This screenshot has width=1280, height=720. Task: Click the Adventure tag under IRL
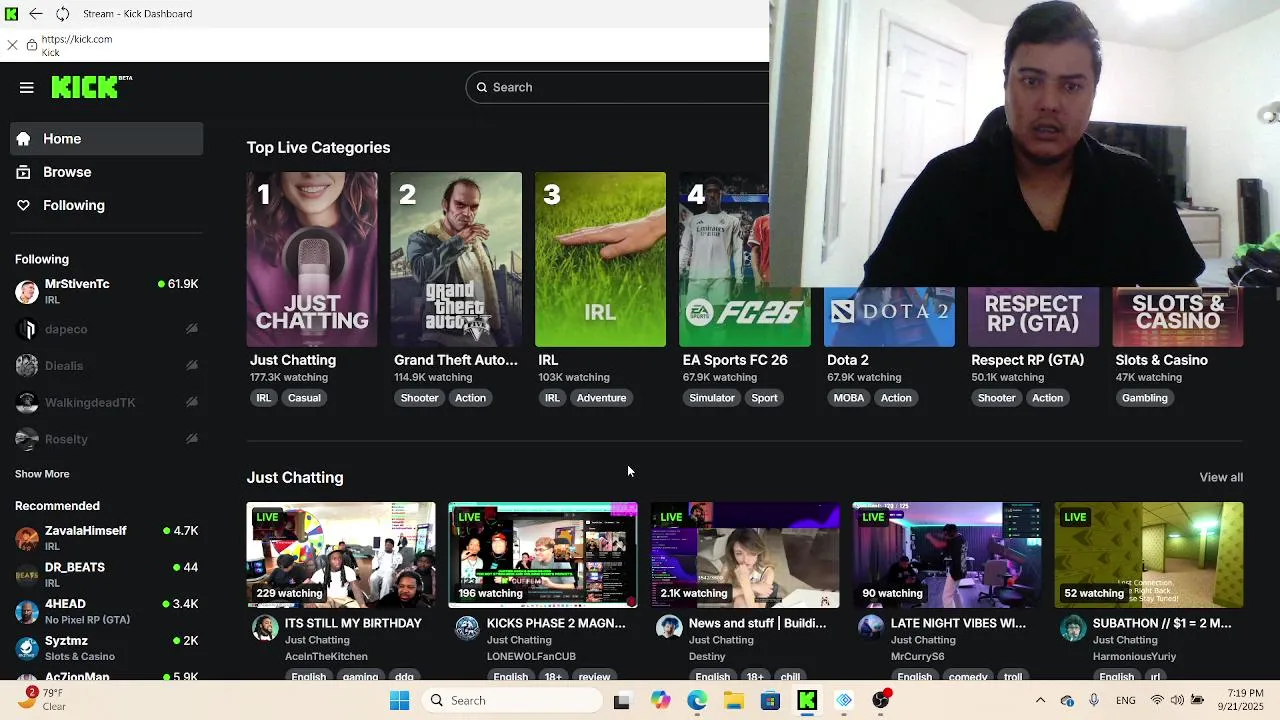(x=601, y=398)
